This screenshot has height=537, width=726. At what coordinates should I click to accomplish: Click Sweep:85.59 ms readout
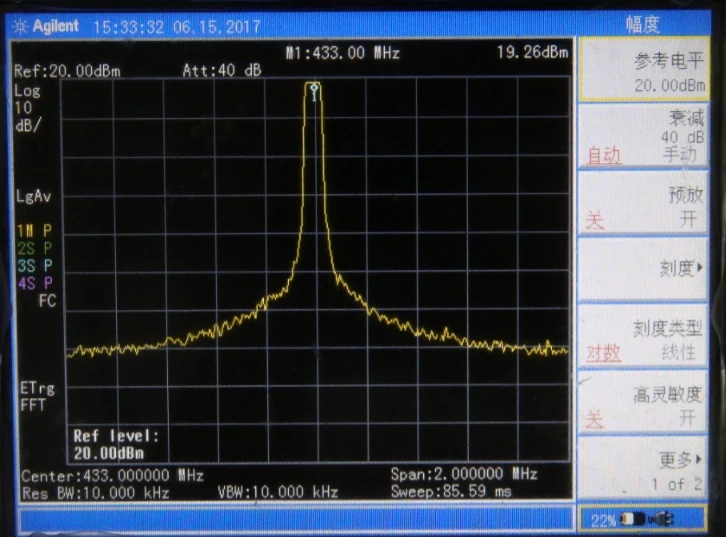pos(451,491)
